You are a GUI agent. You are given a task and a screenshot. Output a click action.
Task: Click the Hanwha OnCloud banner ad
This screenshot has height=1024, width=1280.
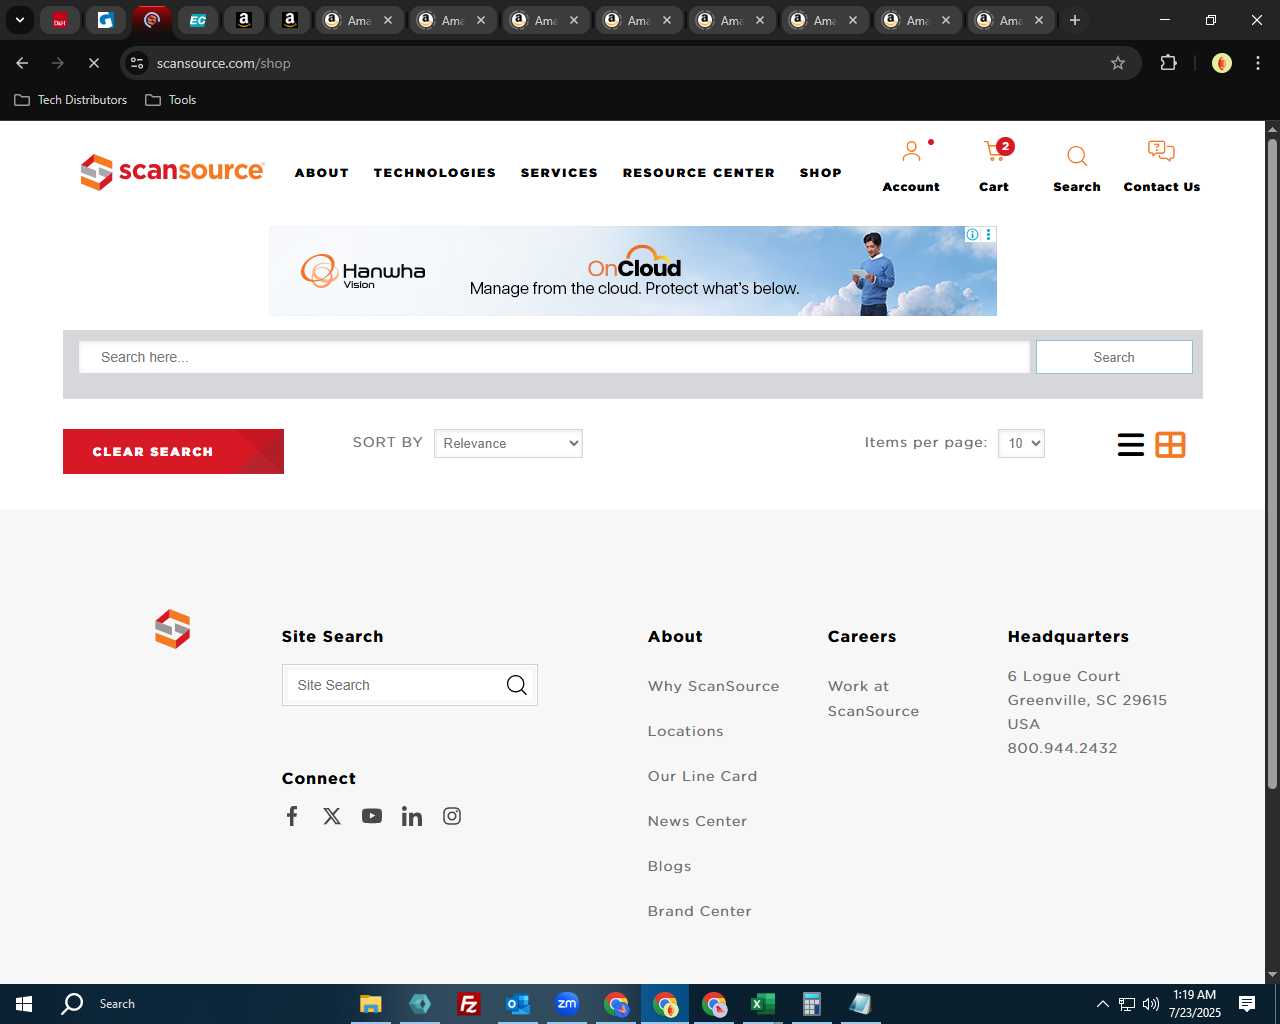pyautogui.click(x=632, y=271)
